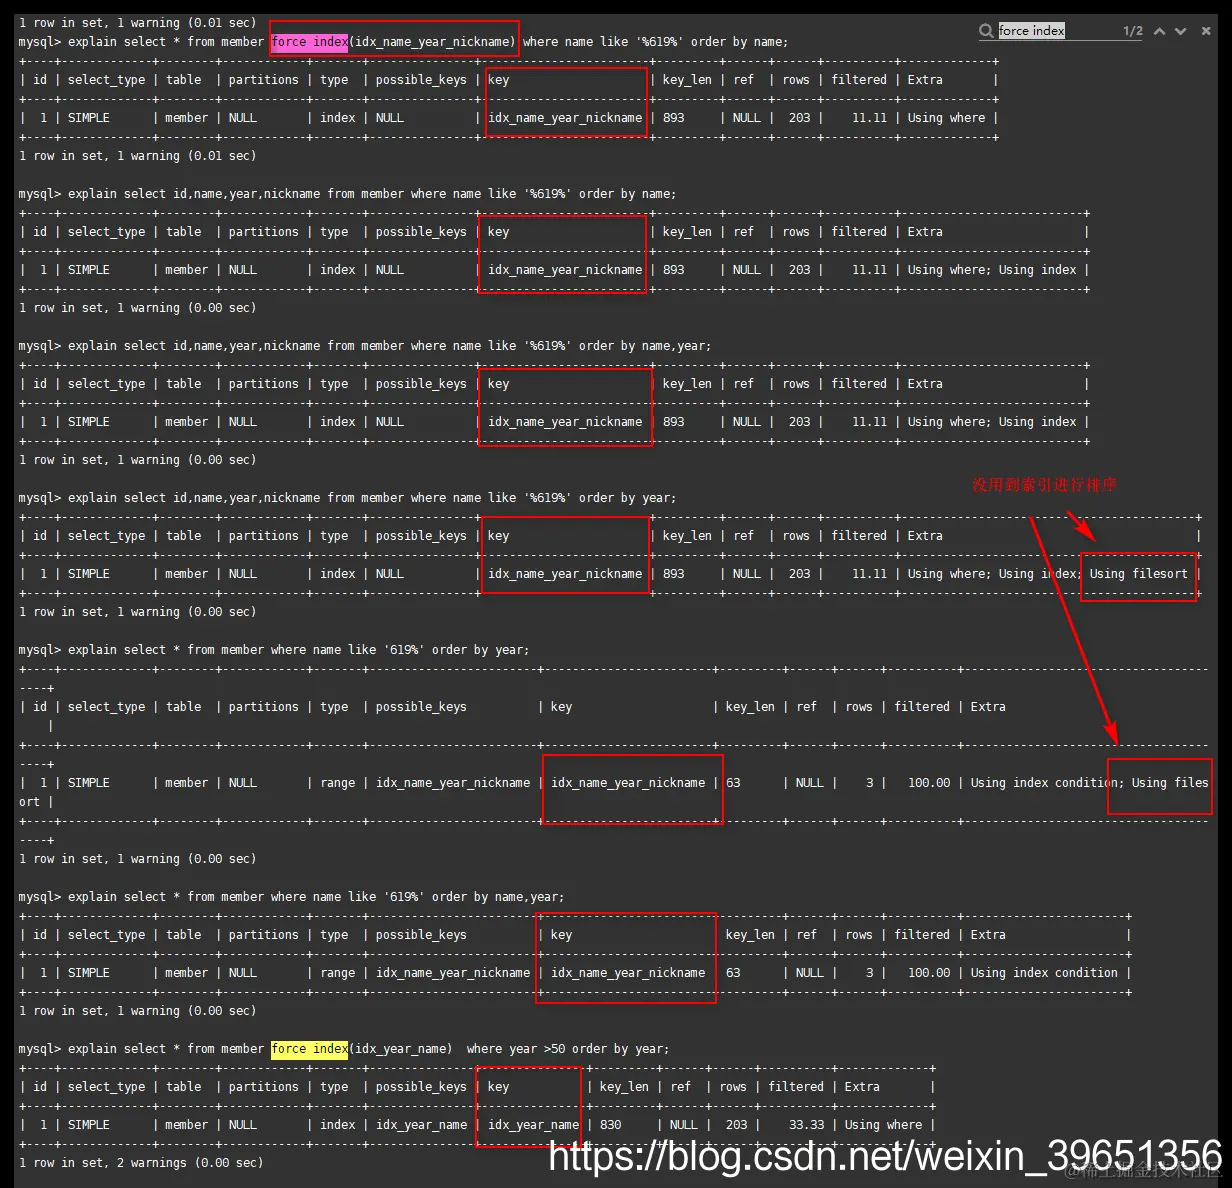The image size is (1232, 1188).
Task: Click the '100.00' filtered value in the Using files row
Action: point(929,783)
